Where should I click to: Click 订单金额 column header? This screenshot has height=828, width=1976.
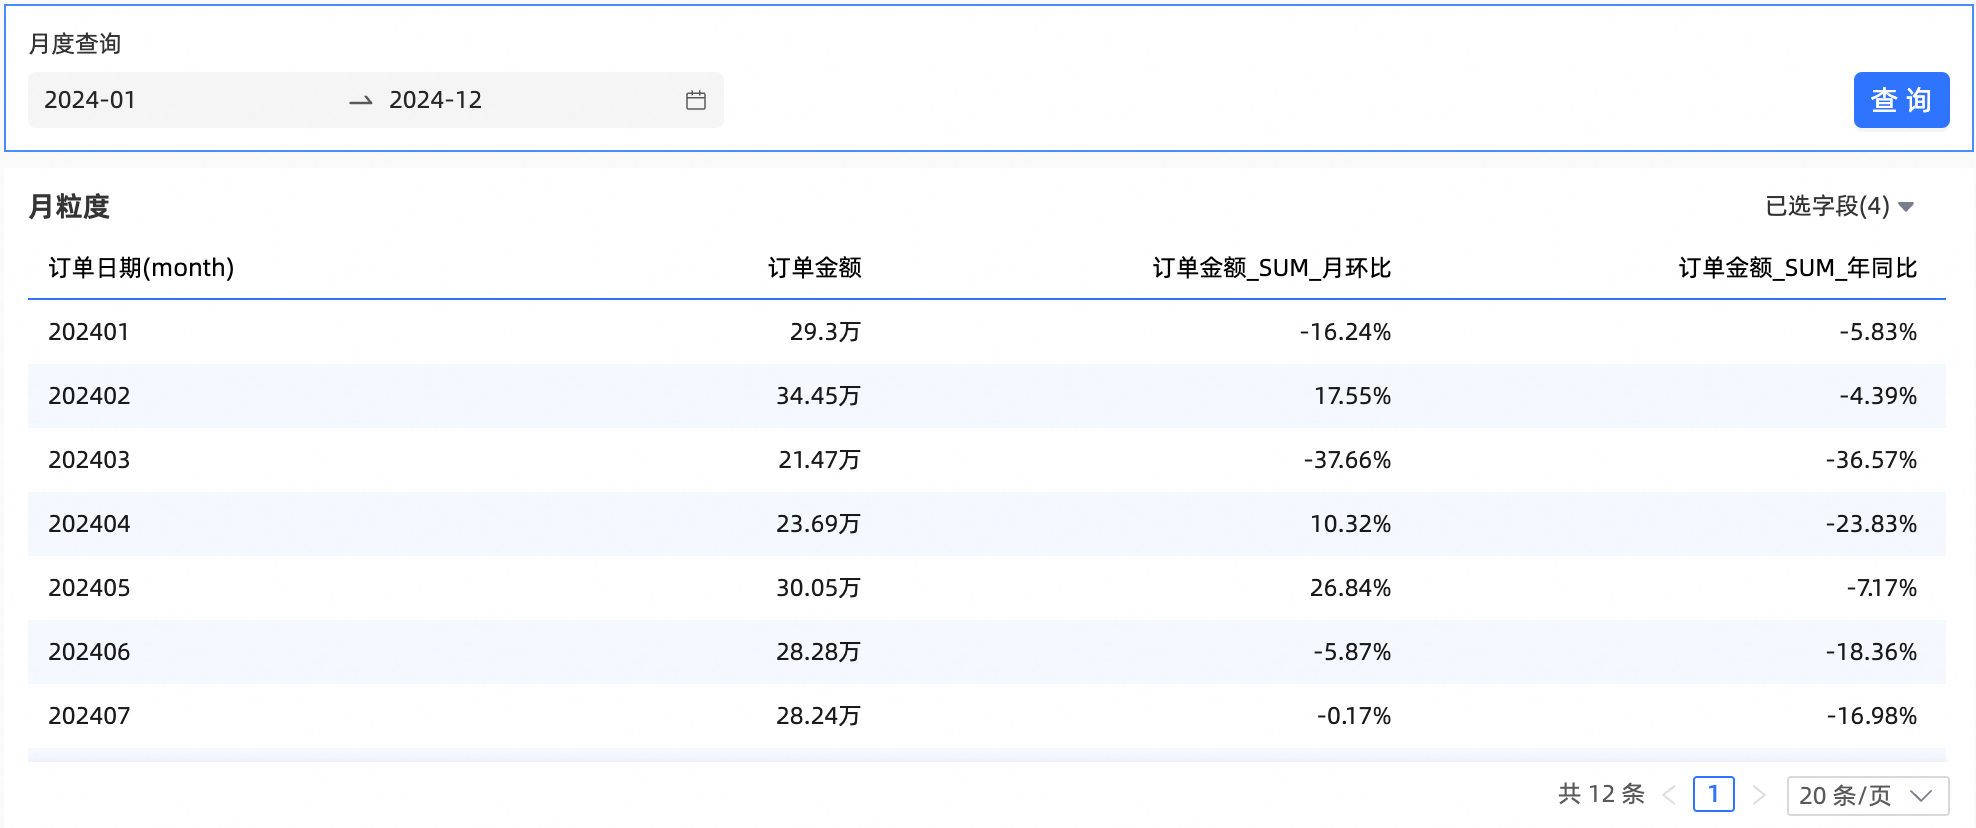(x=814, y=268)
